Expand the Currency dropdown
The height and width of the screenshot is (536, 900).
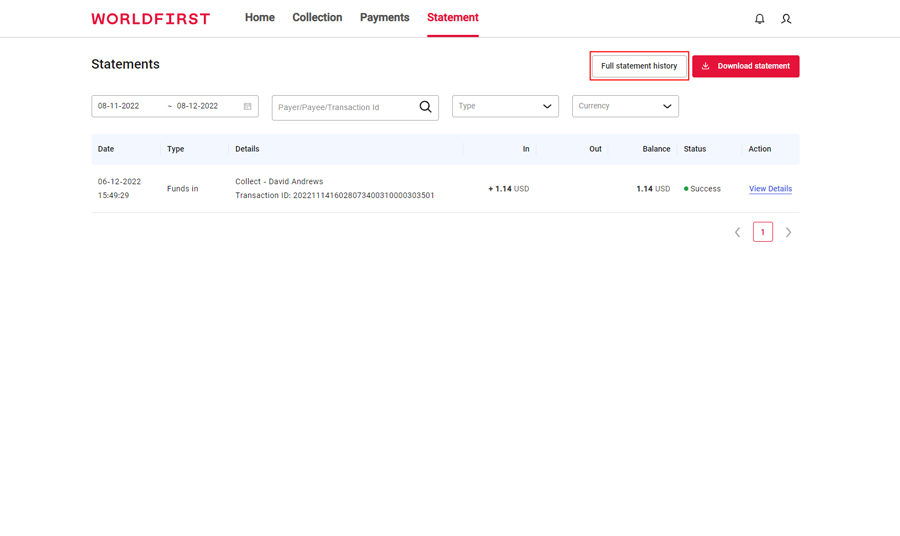(x=625, y=106)
